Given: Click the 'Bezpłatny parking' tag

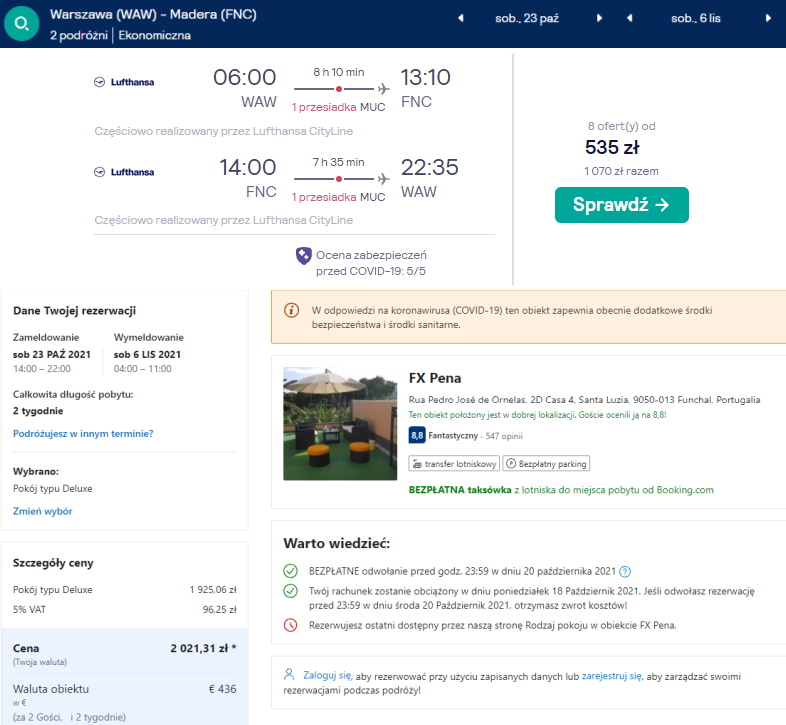Looking at the screenshot, I should pyautogui.click(x=546, y=464).
